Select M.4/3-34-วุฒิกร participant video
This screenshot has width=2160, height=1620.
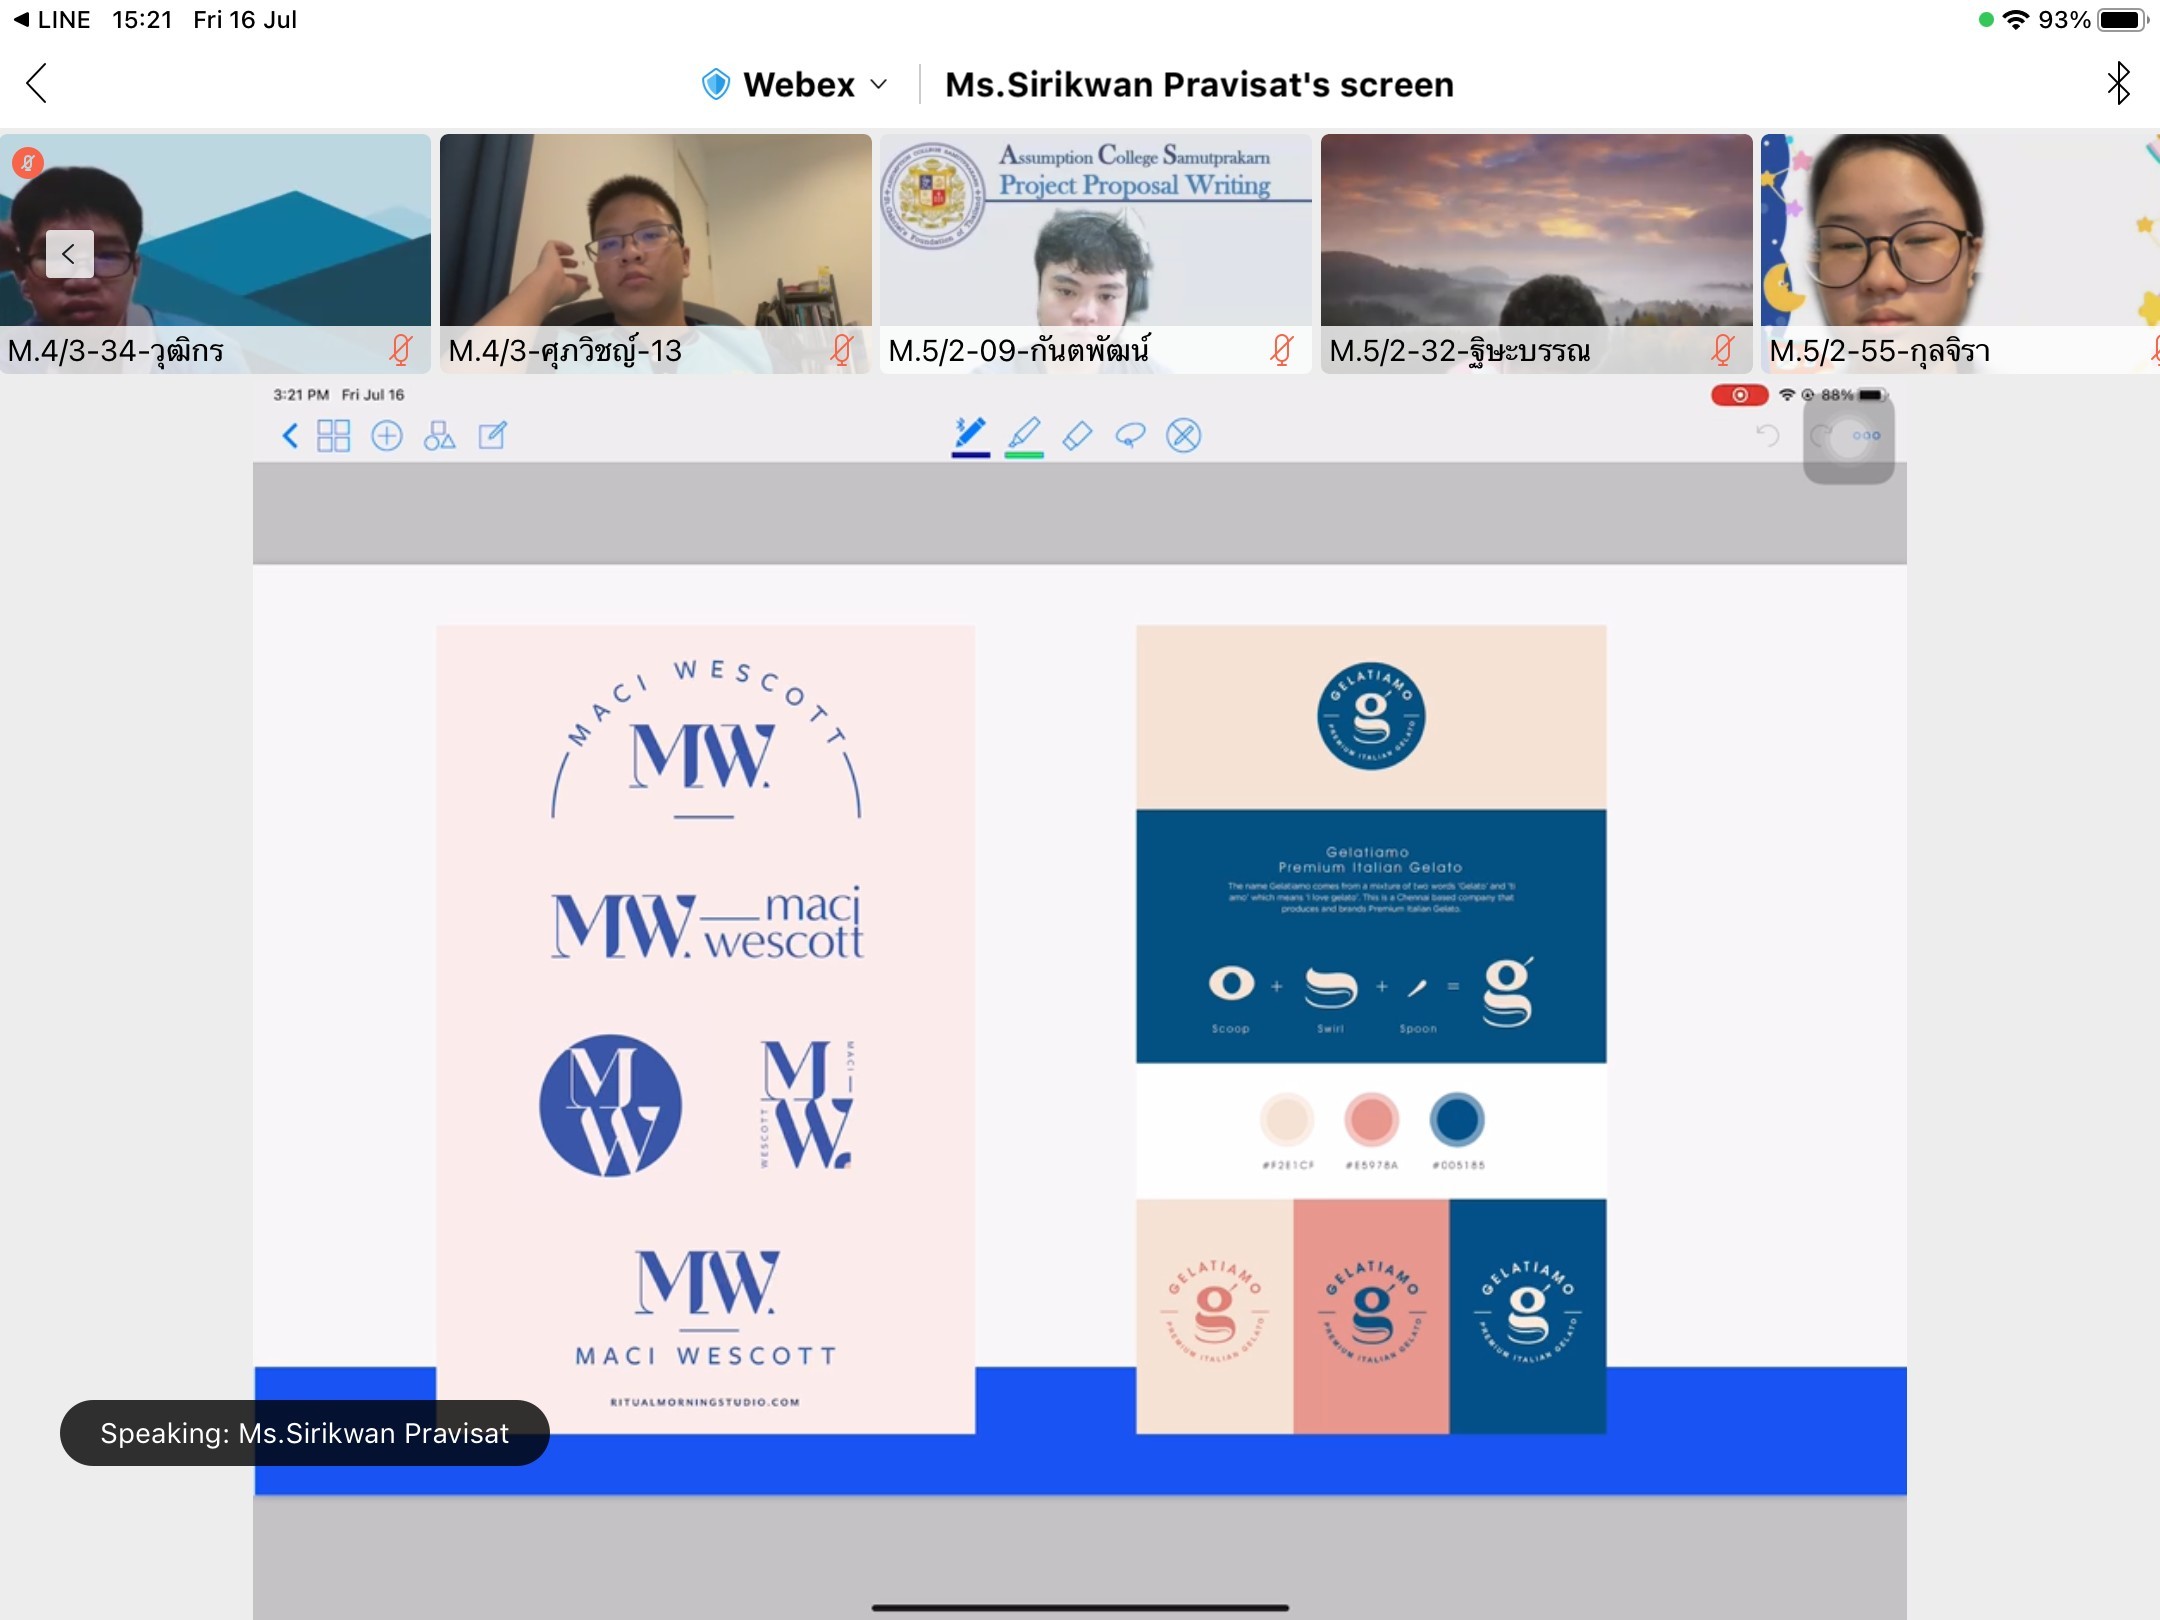[x=215, y=253]
